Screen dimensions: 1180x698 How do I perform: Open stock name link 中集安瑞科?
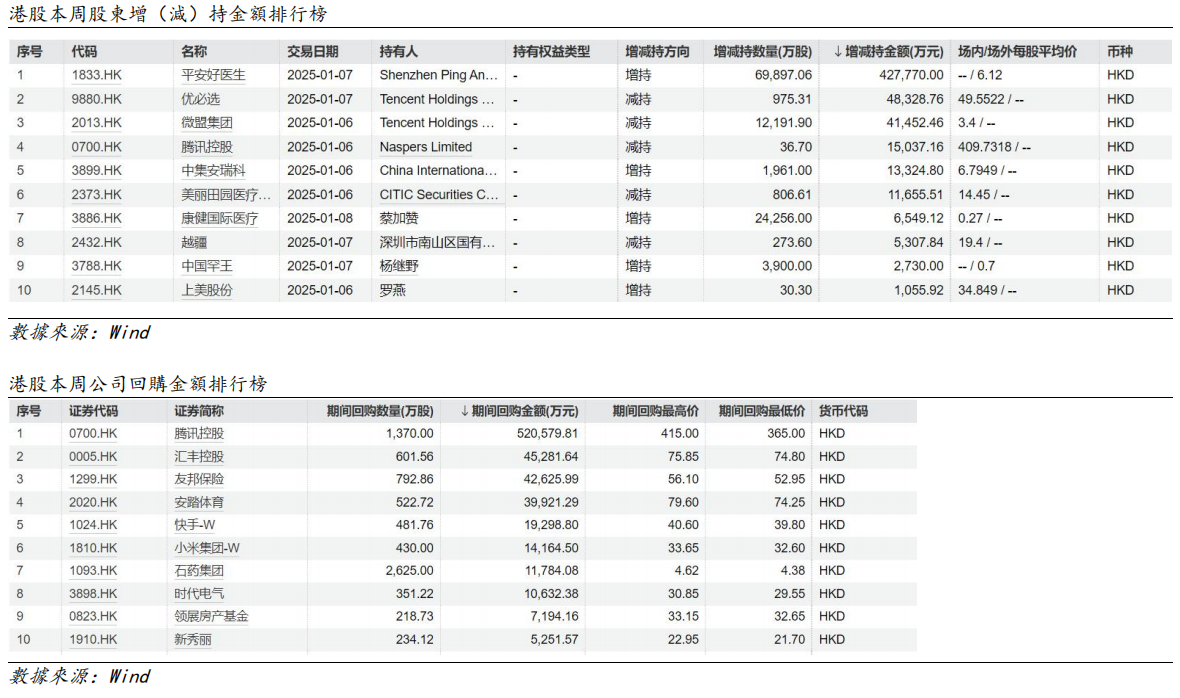[x=213, y=171]
